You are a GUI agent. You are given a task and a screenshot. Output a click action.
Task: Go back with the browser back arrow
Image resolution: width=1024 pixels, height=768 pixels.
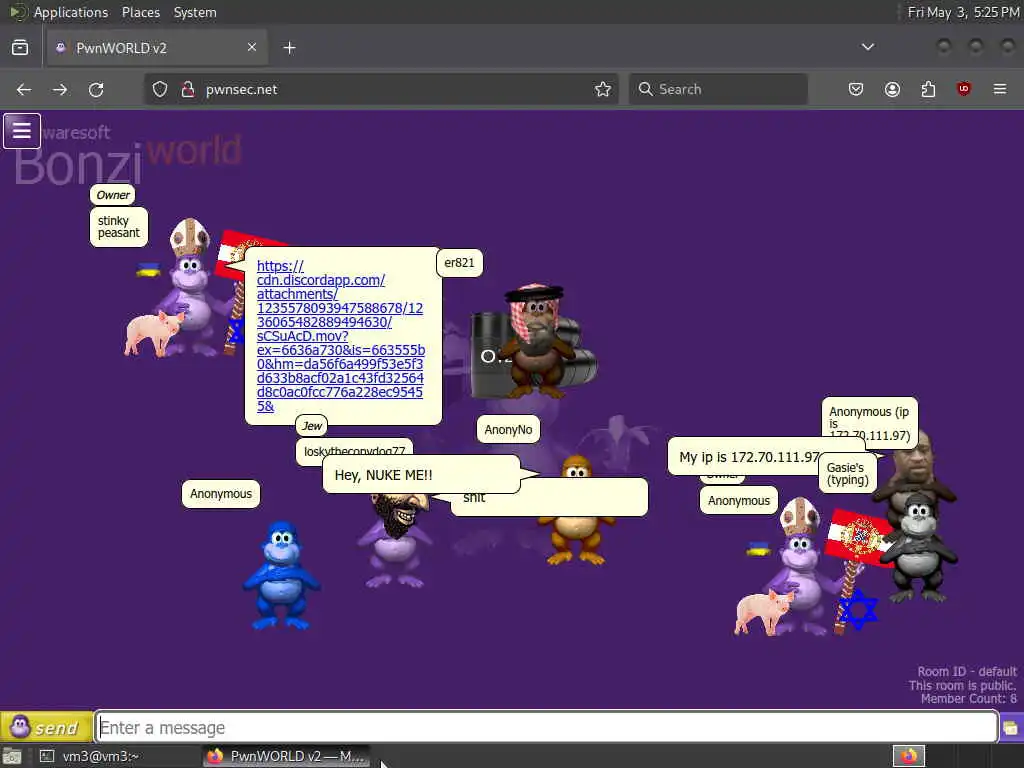click(24, 89)
